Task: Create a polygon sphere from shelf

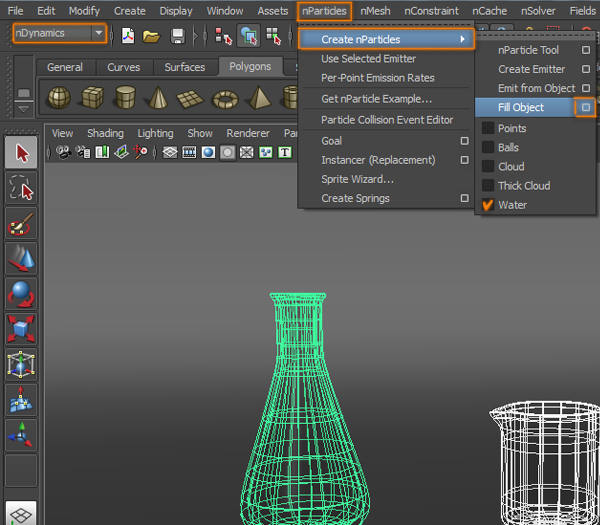Action: pyautogui.click(x=59, y=98)
